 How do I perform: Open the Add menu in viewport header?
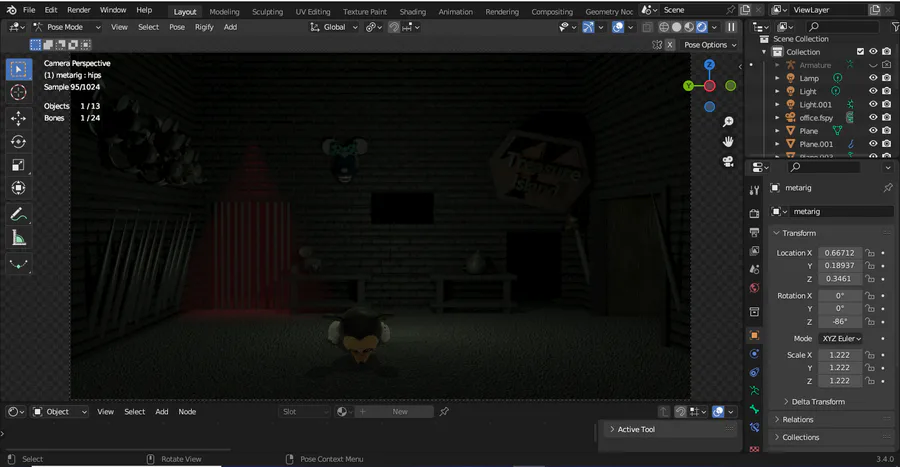pos(230,27)
